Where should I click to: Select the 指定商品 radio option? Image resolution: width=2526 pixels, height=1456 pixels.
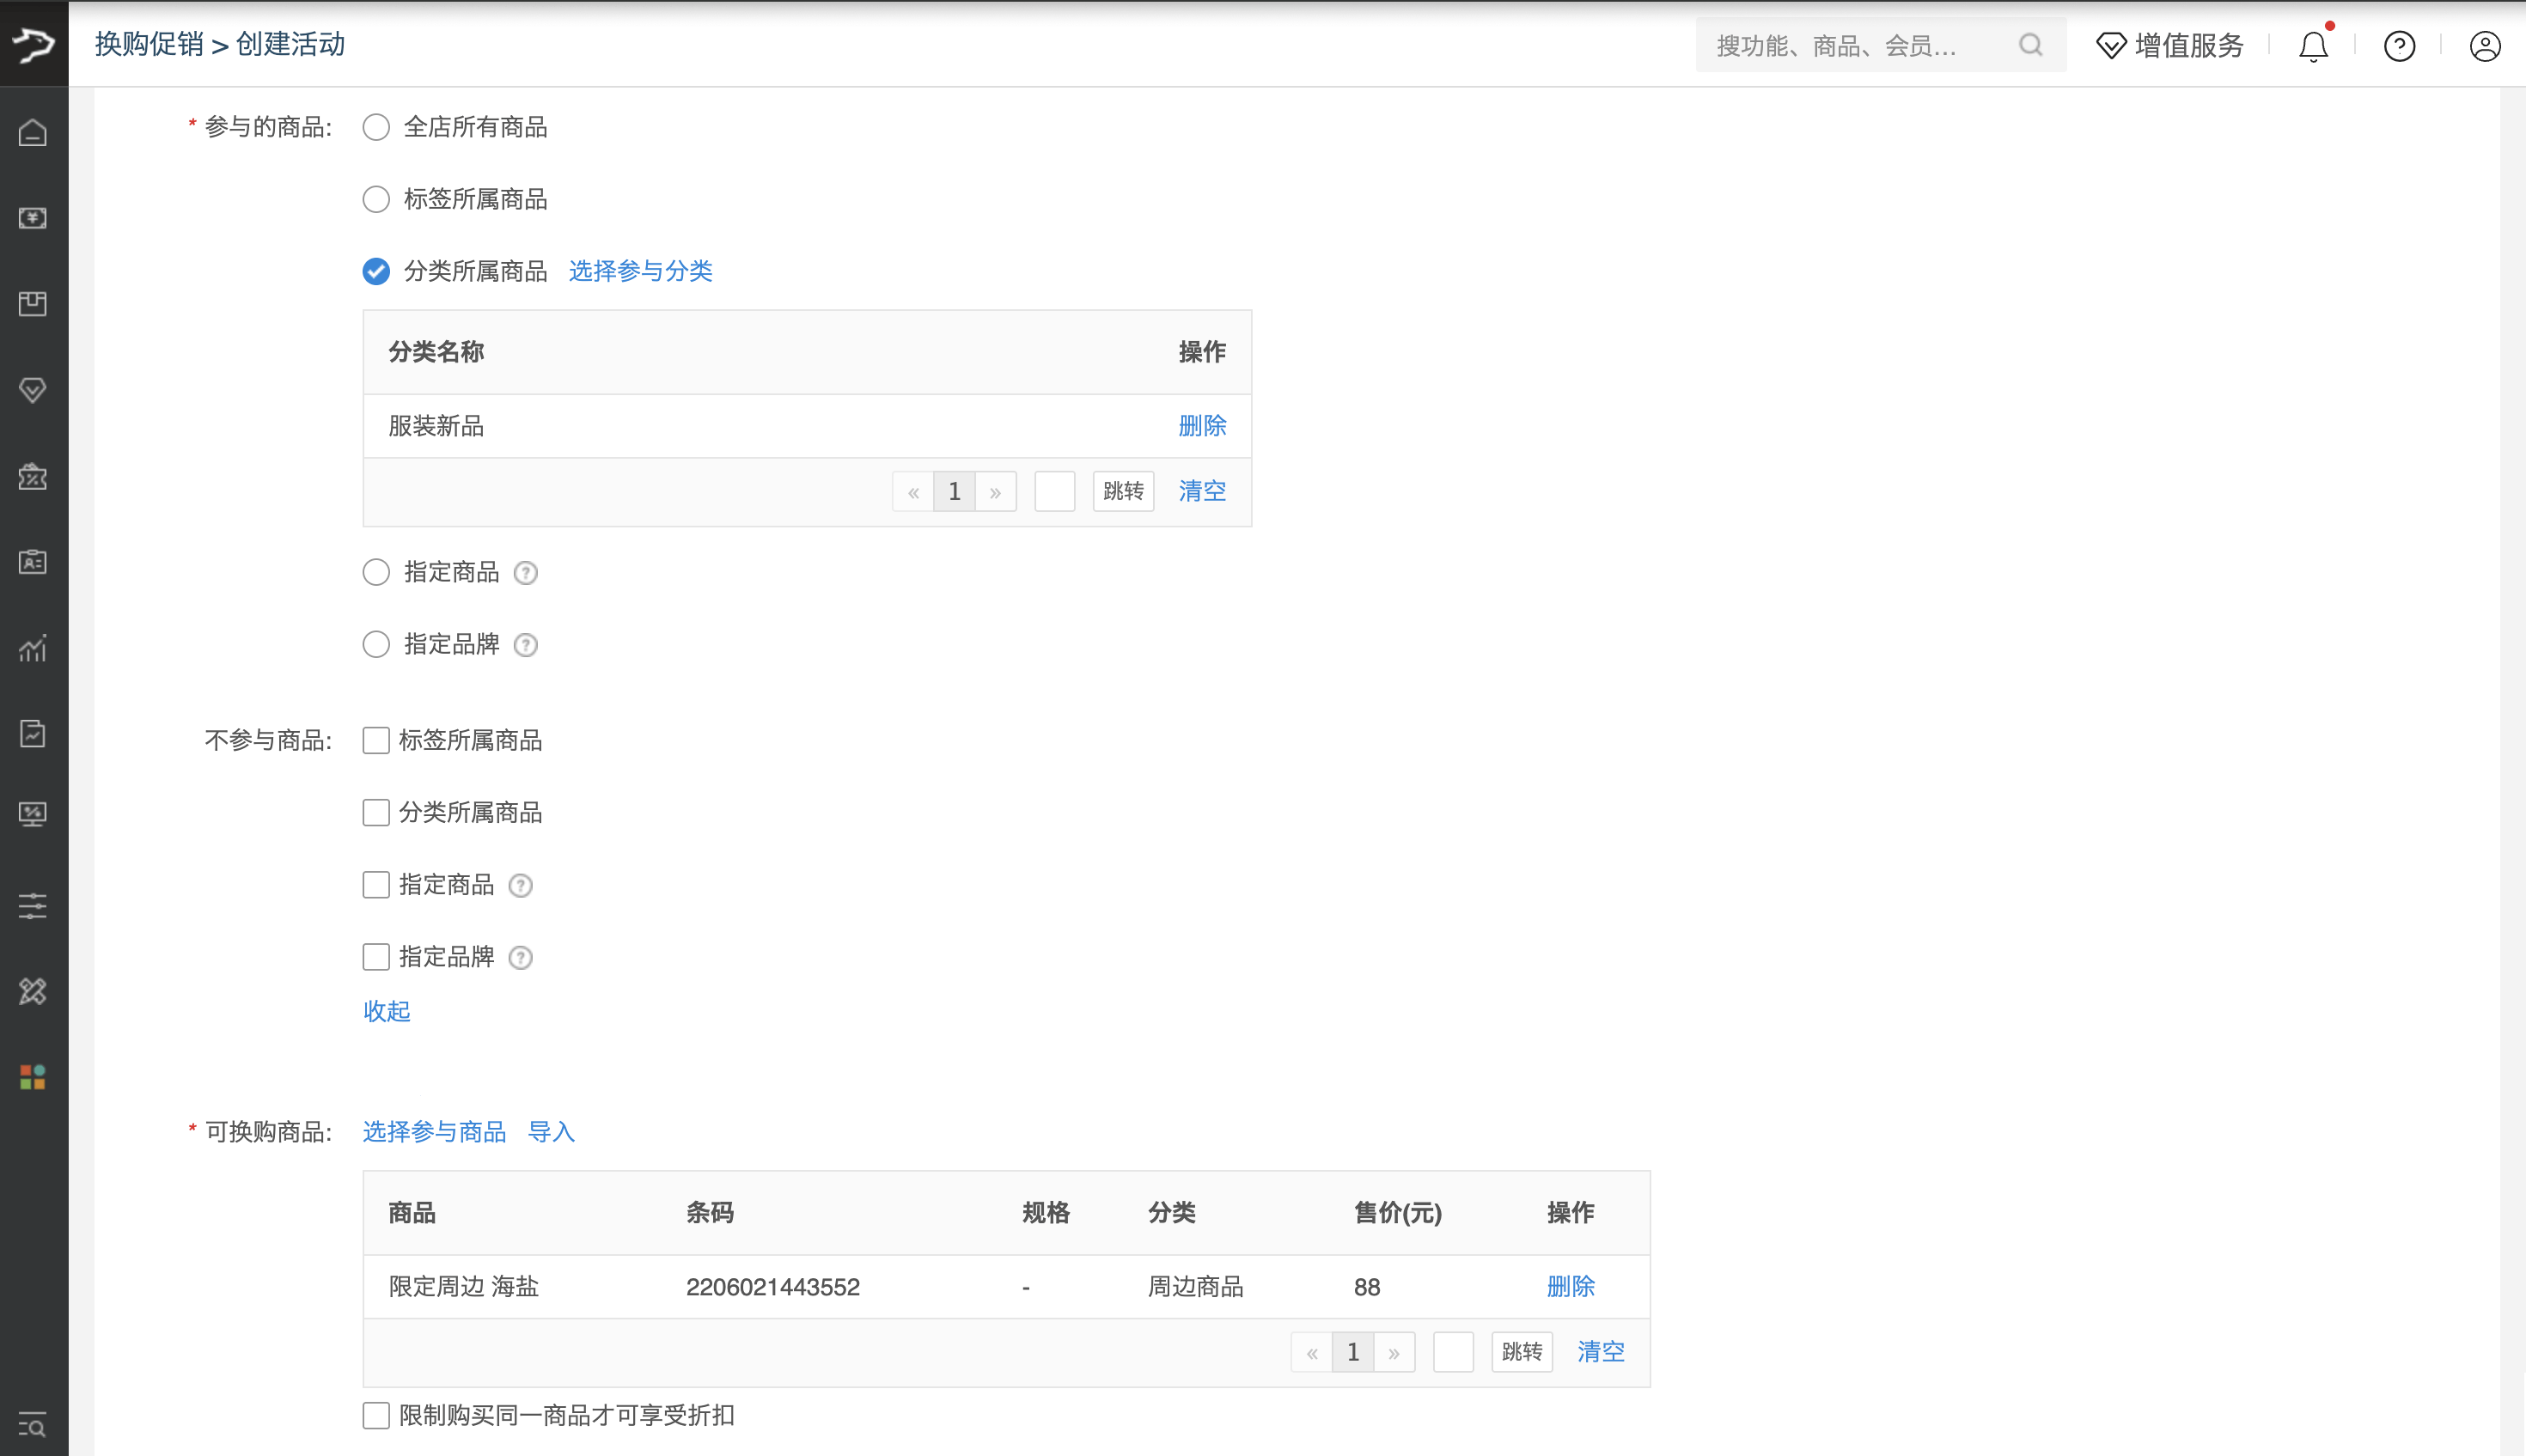tap(376, 572)
